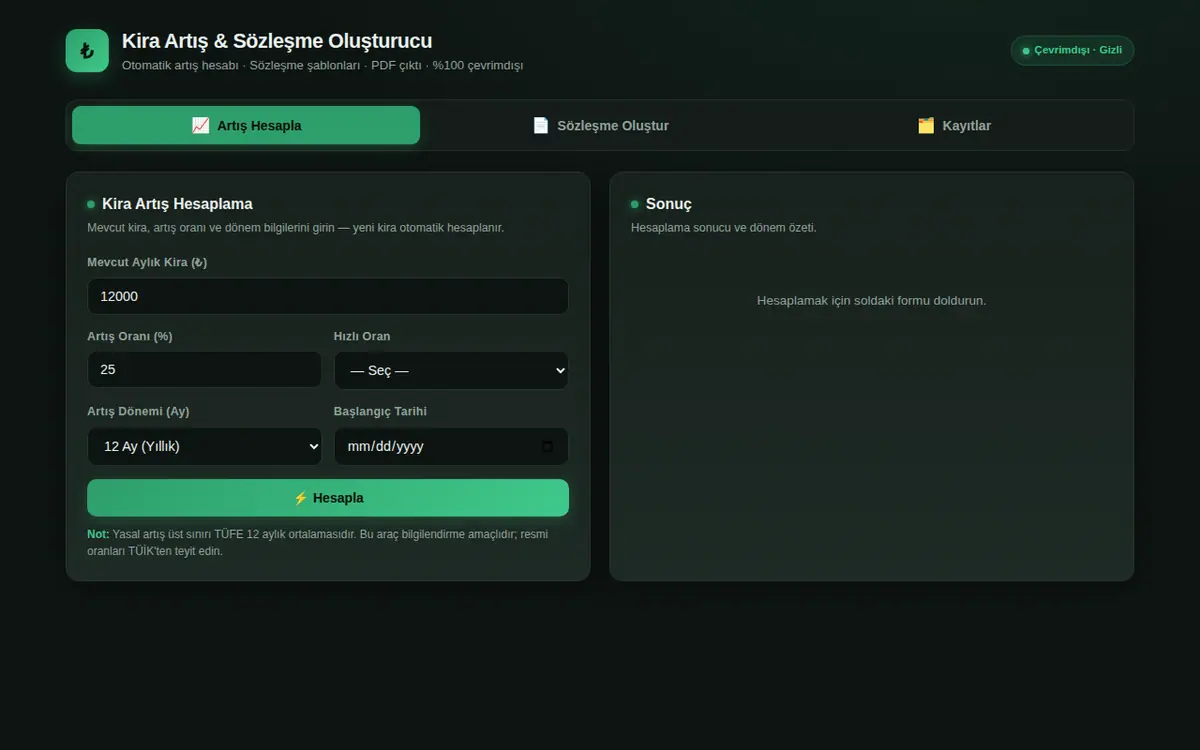Click the subtitle 'Otomatik artış hesabı' line
Image resolution: width=1200 pixels, height=750 pixels.
(x=322, y=65)
